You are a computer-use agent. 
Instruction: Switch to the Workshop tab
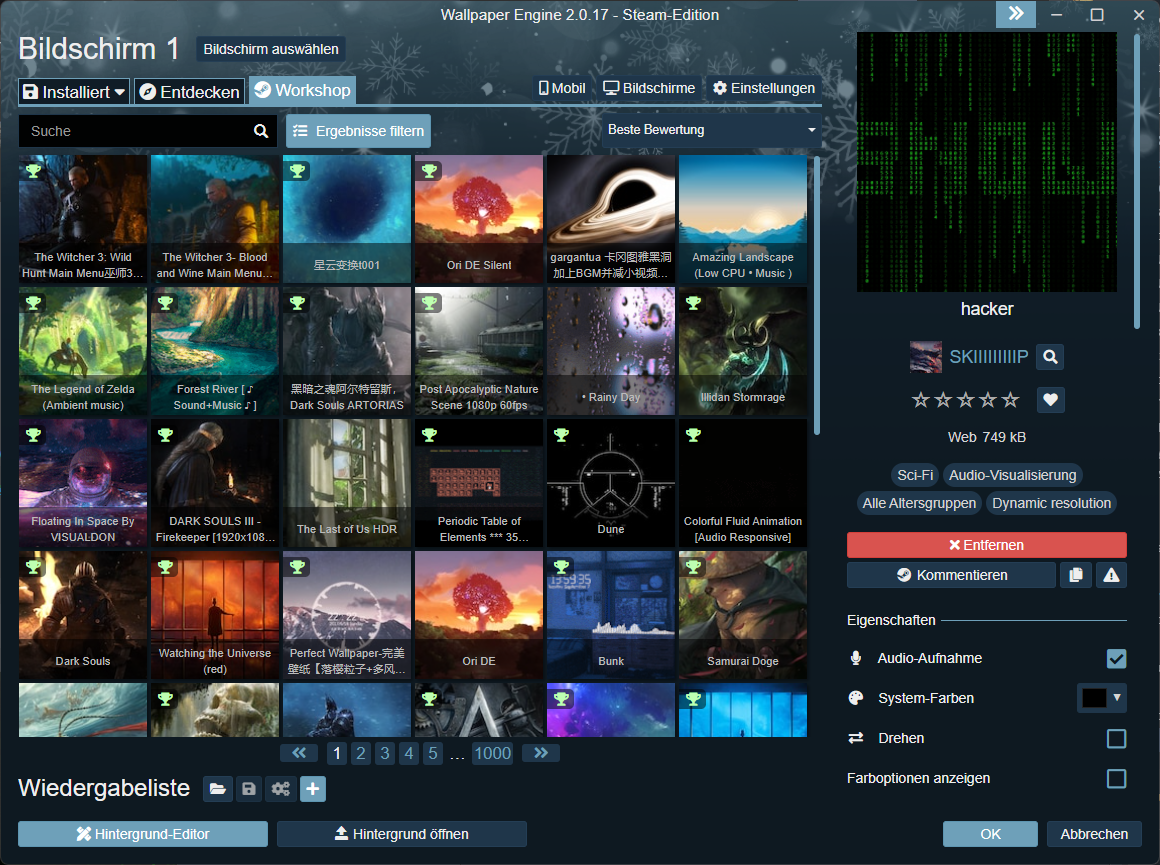(x=303, y=90)
